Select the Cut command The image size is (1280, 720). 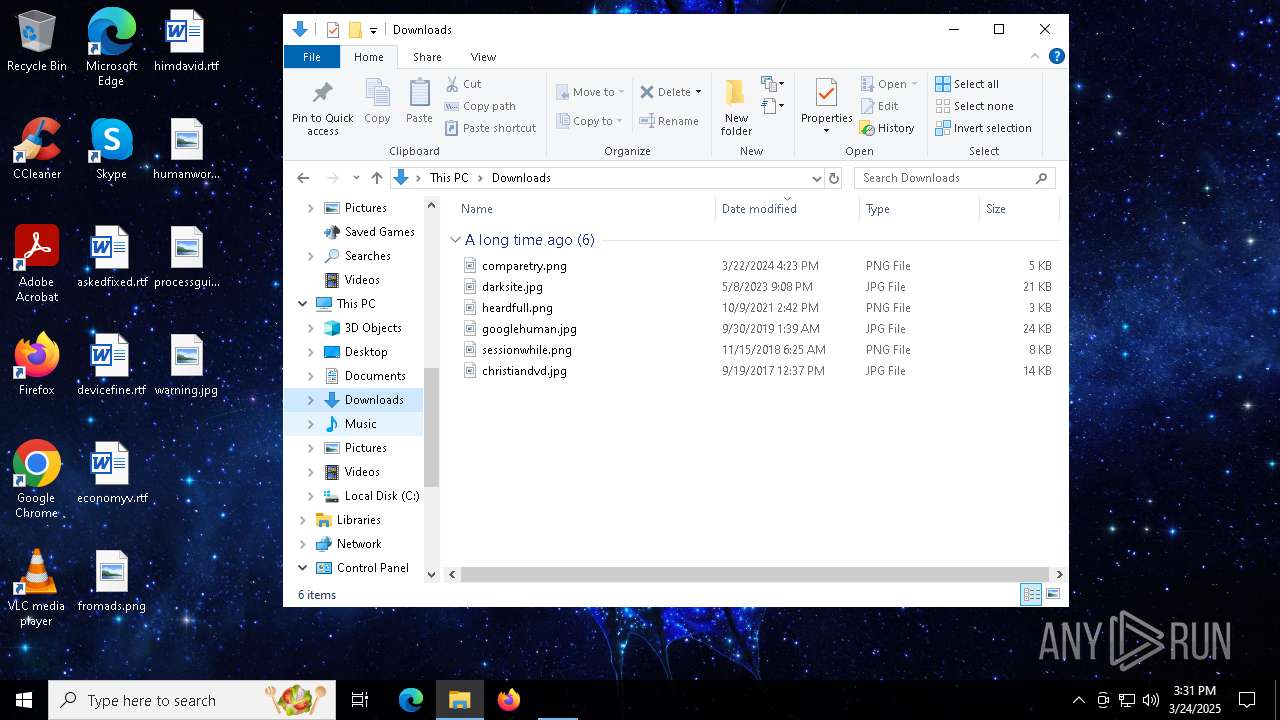[463, 84]
